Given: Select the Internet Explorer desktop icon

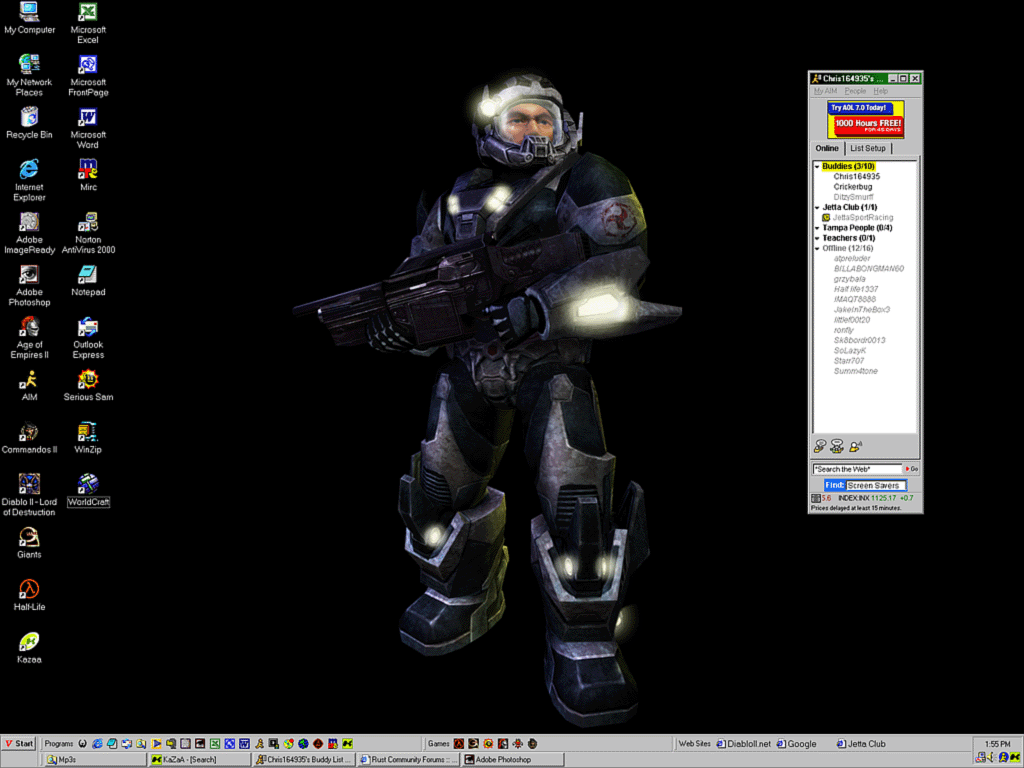Looking at the screenshot, I should (x=29, y=180).
